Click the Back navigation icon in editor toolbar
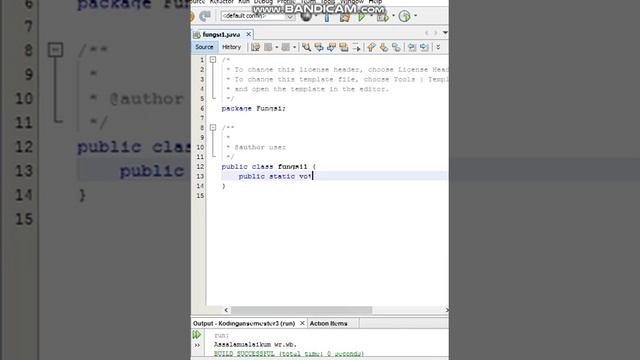Image resolution: width=640 pixels, height=360 pixels. pyautogui.click(x=268, y=47)
